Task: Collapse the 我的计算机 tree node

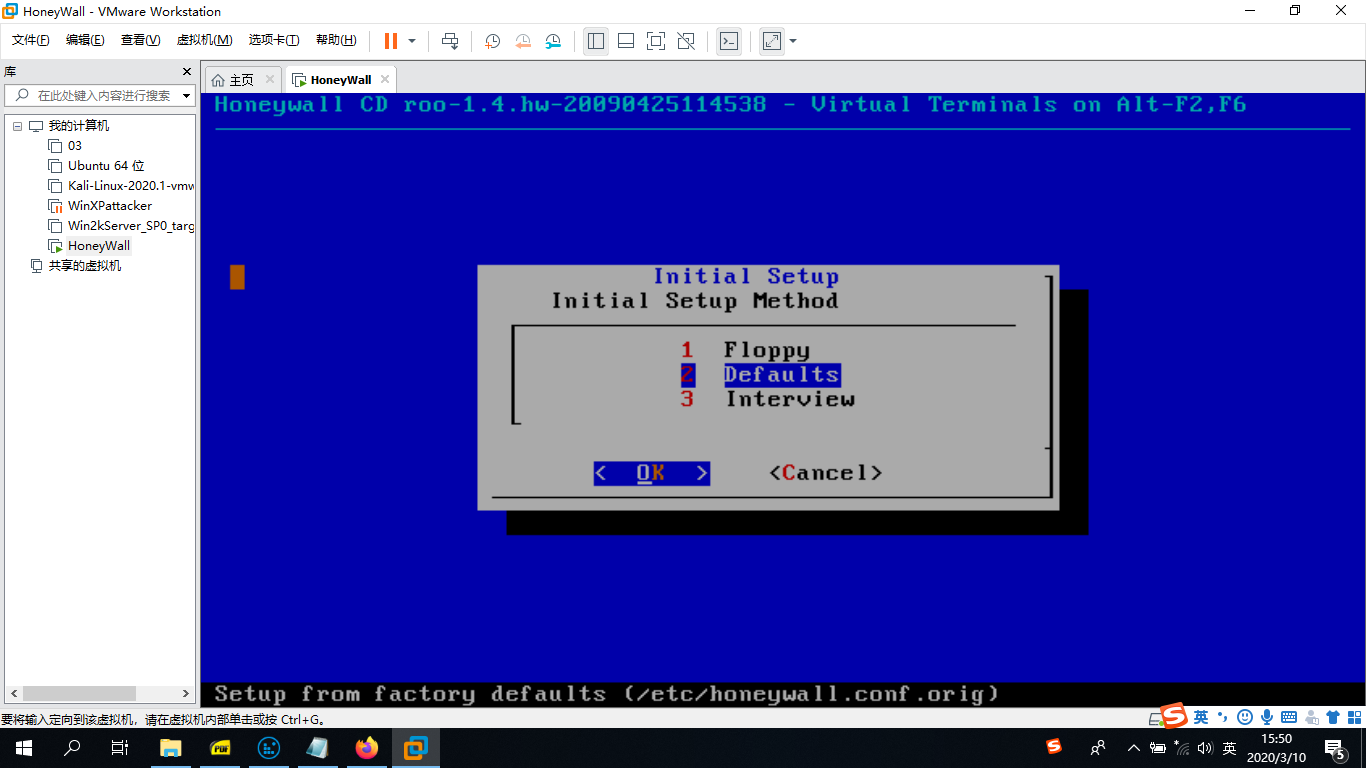Action: pos(17,126)
